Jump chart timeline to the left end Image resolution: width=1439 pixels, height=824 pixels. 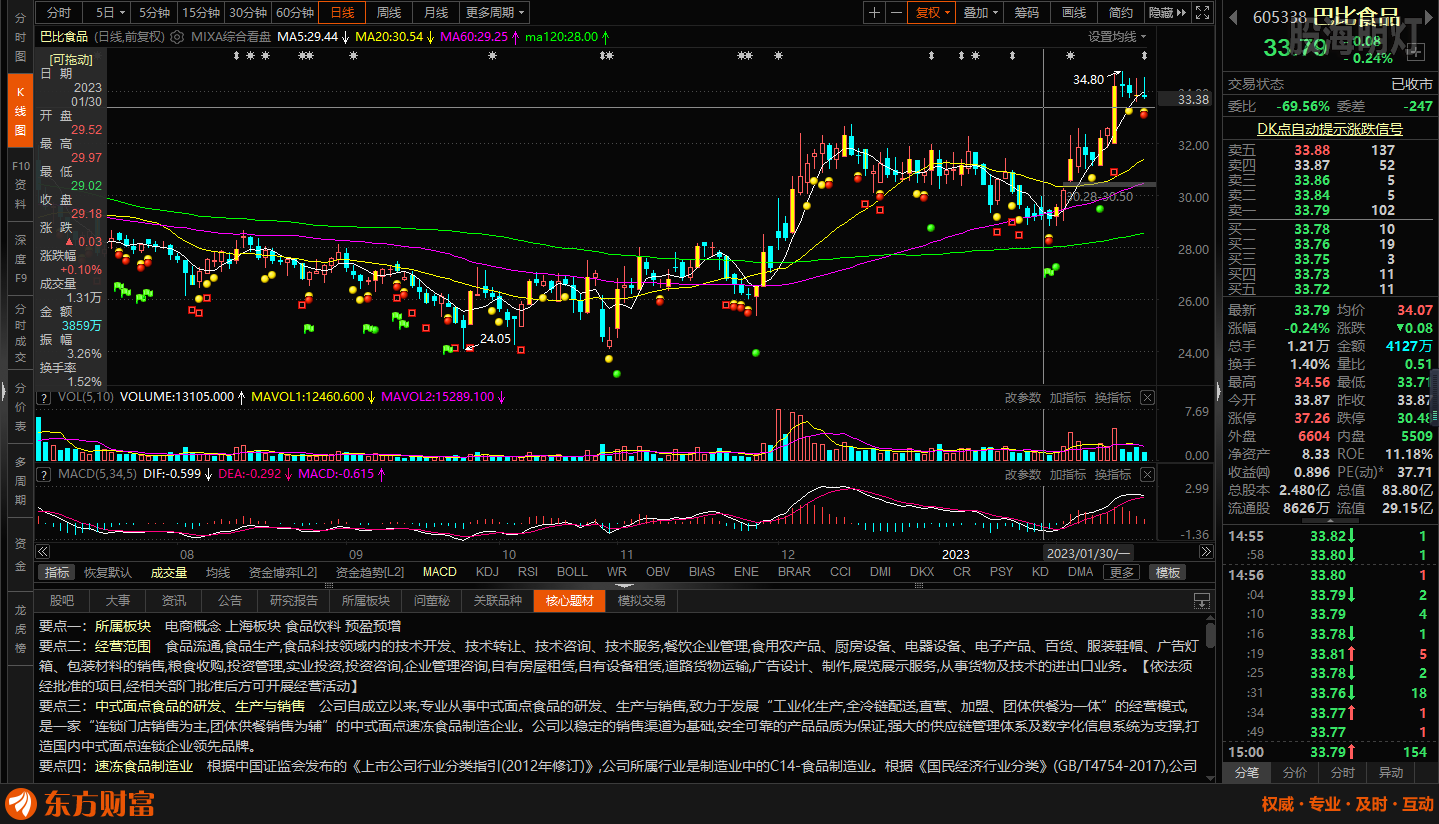tap(42, 552)
